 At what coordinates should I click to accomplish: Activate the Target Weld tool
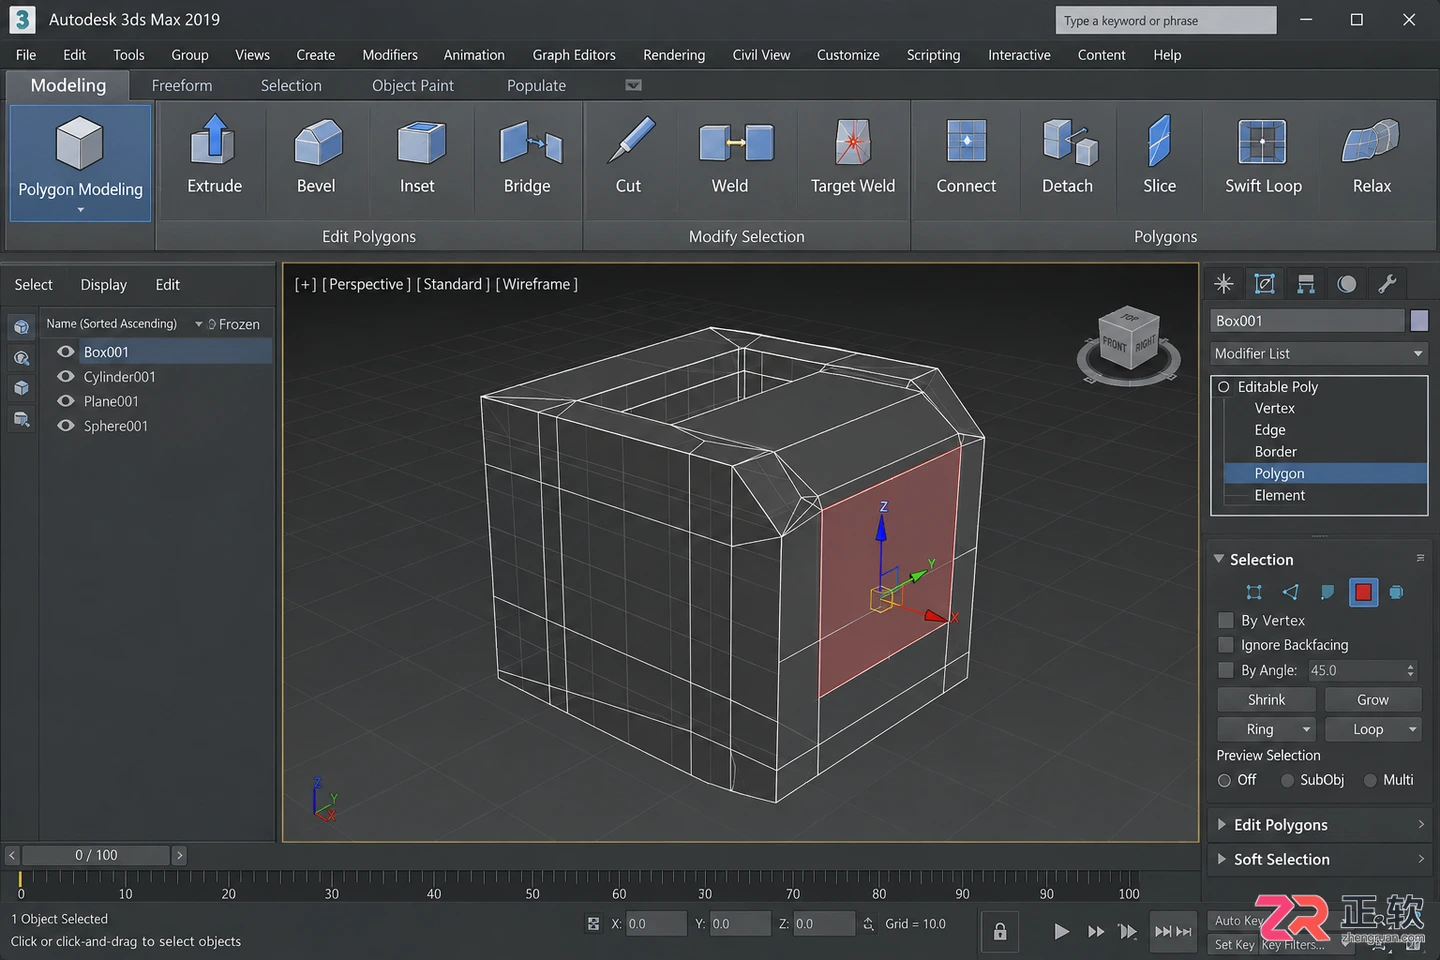(x=853, y=142)
